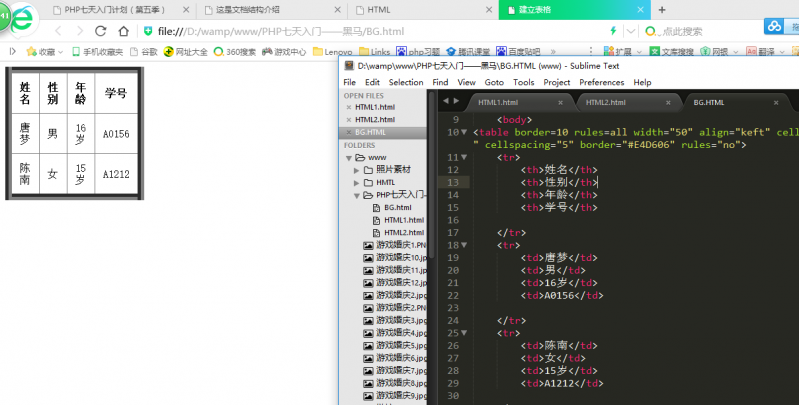Open the Preferences menu in Sublime
This screenshot has height=405, width=799.
tap(601, 82)
